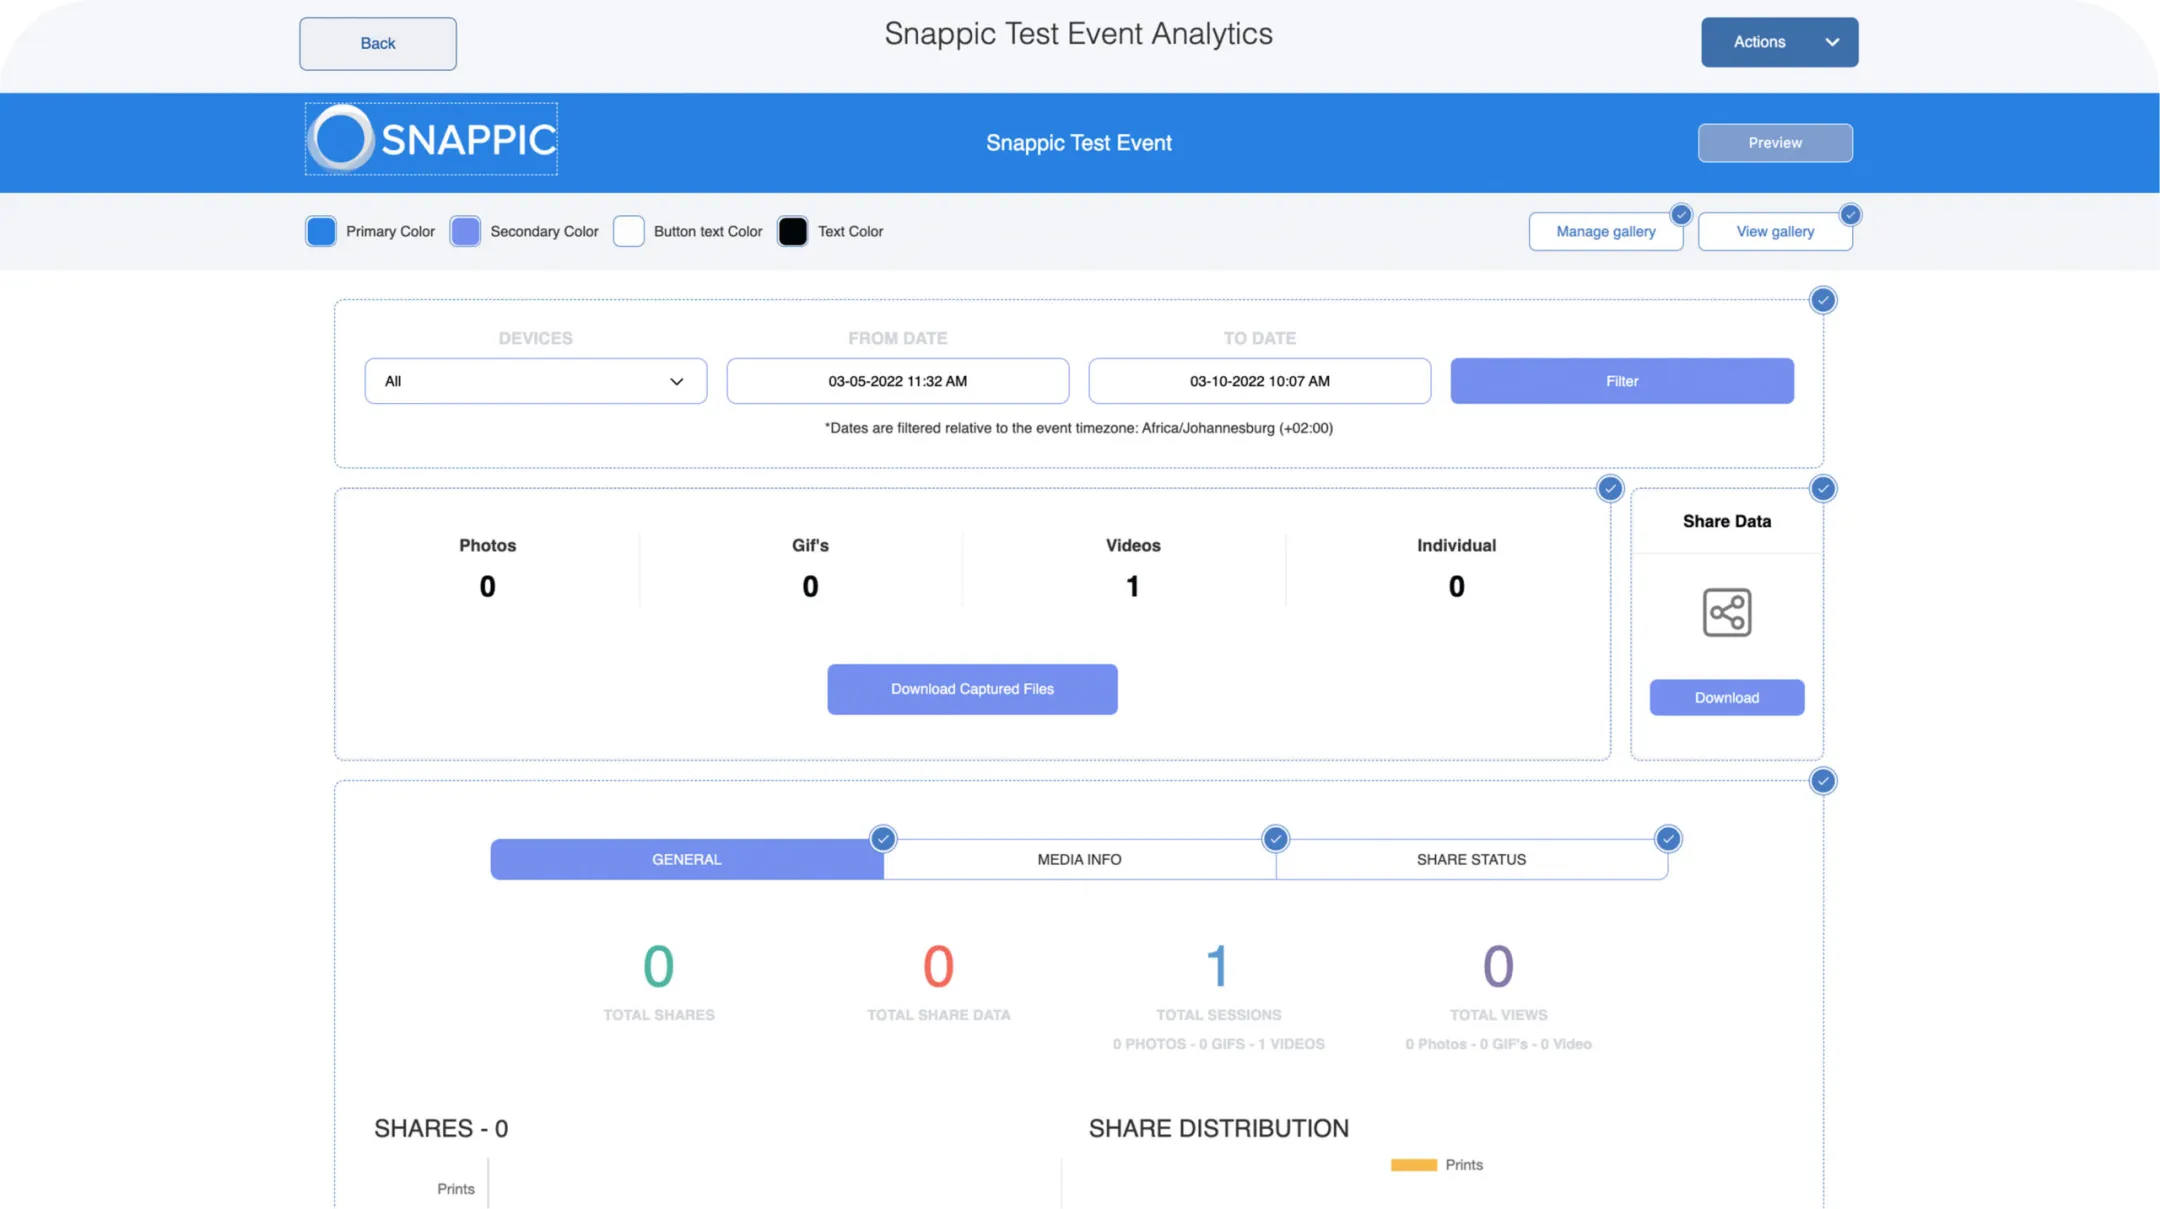Pick the black Text Color swatch

point(792,232)
